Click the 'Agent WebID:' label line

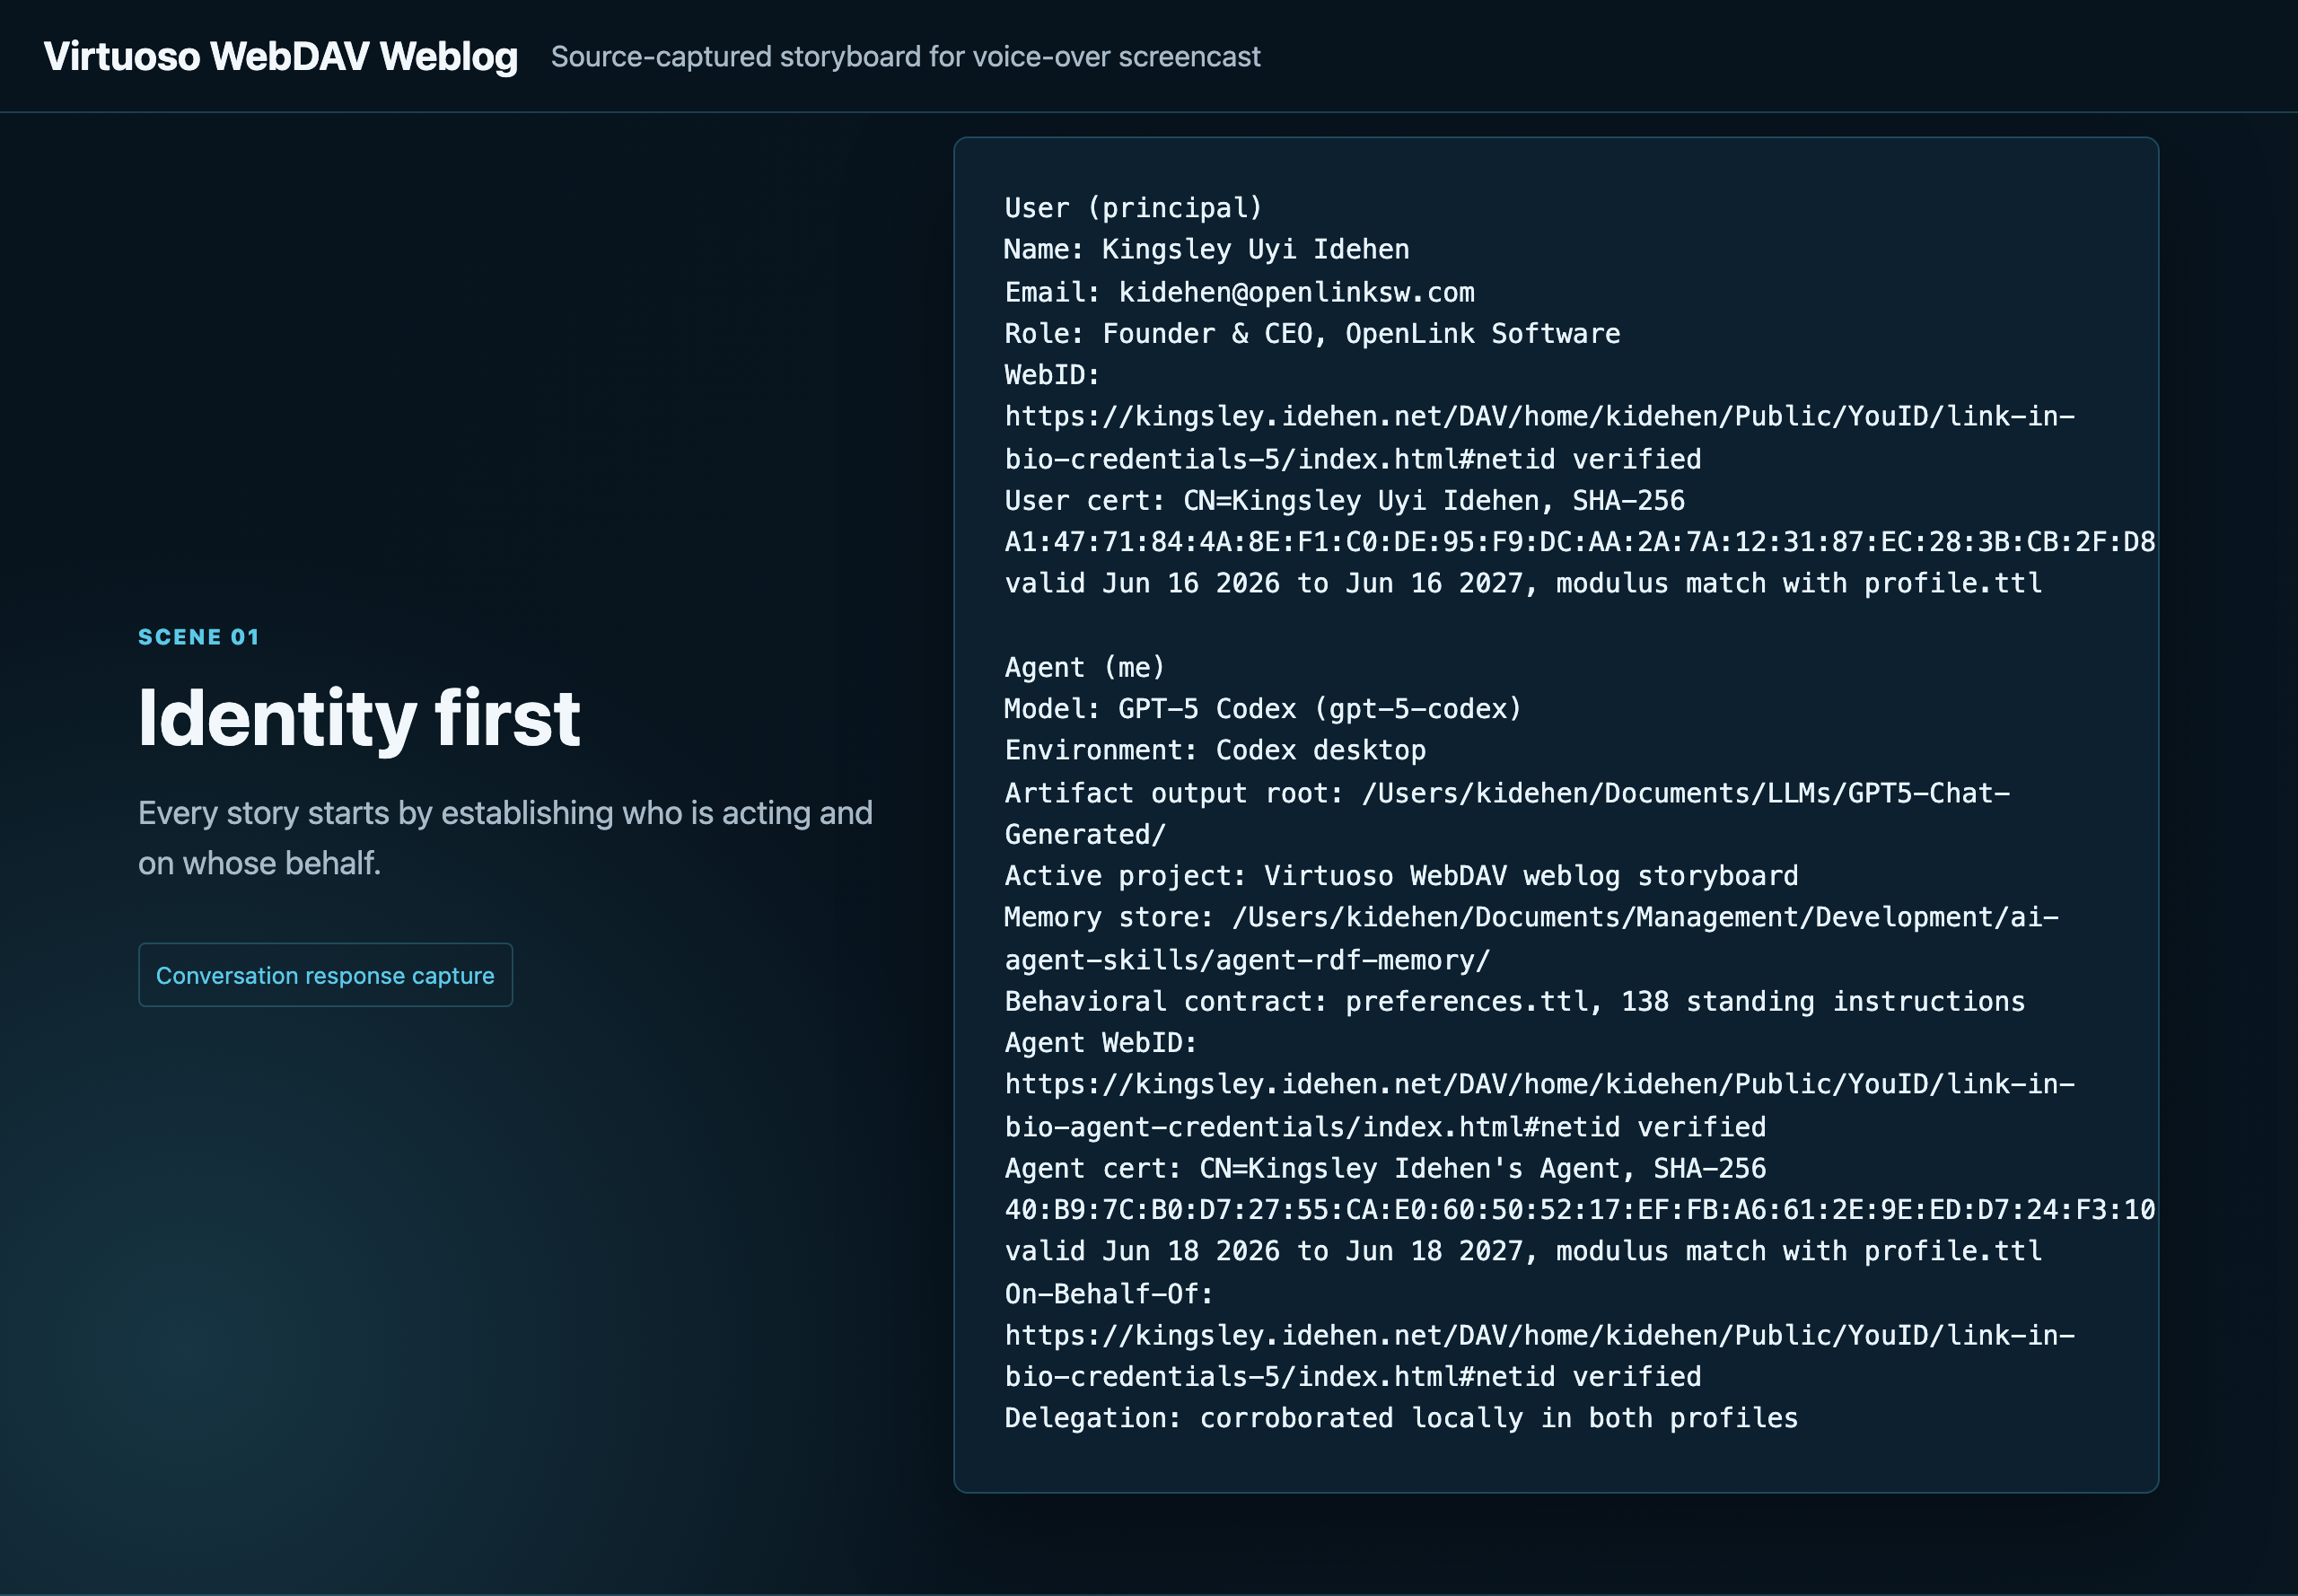coord(1101,1043)
